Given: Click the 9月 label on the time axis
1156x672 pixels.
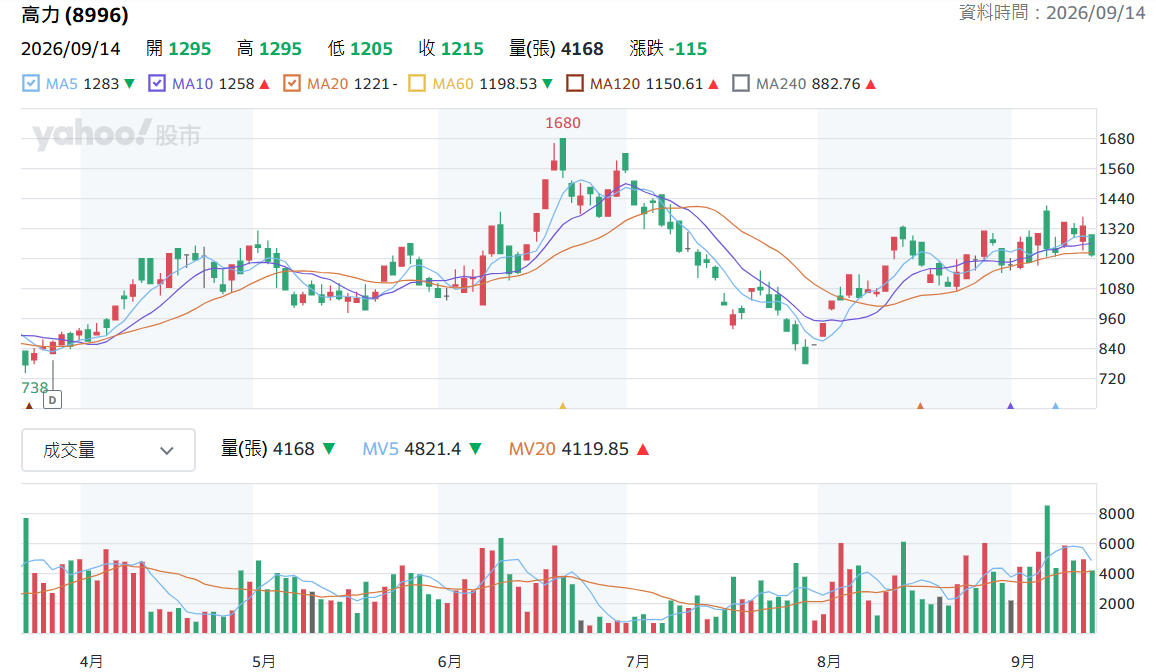Looking at the screenshot, I should [x=1023, y=662].
